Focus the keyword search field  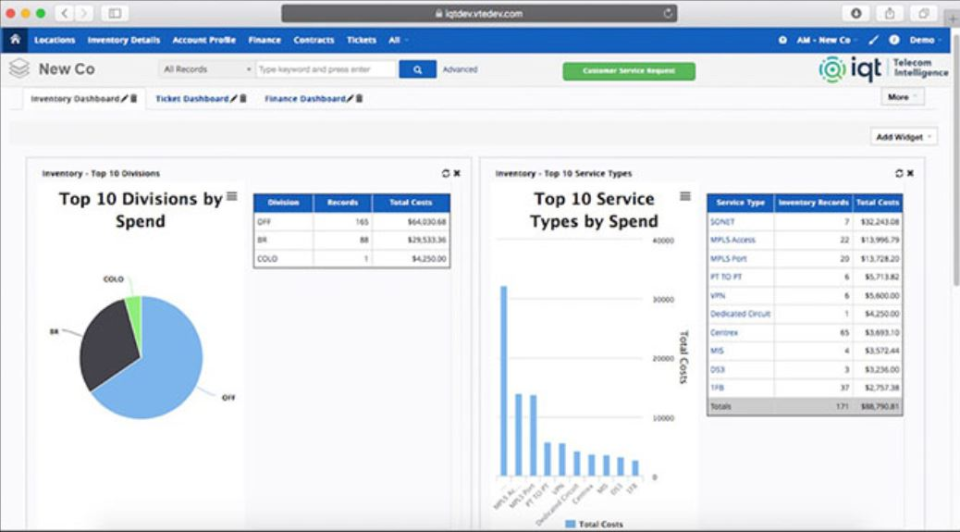pyautogui.click(x=326, y=69)
